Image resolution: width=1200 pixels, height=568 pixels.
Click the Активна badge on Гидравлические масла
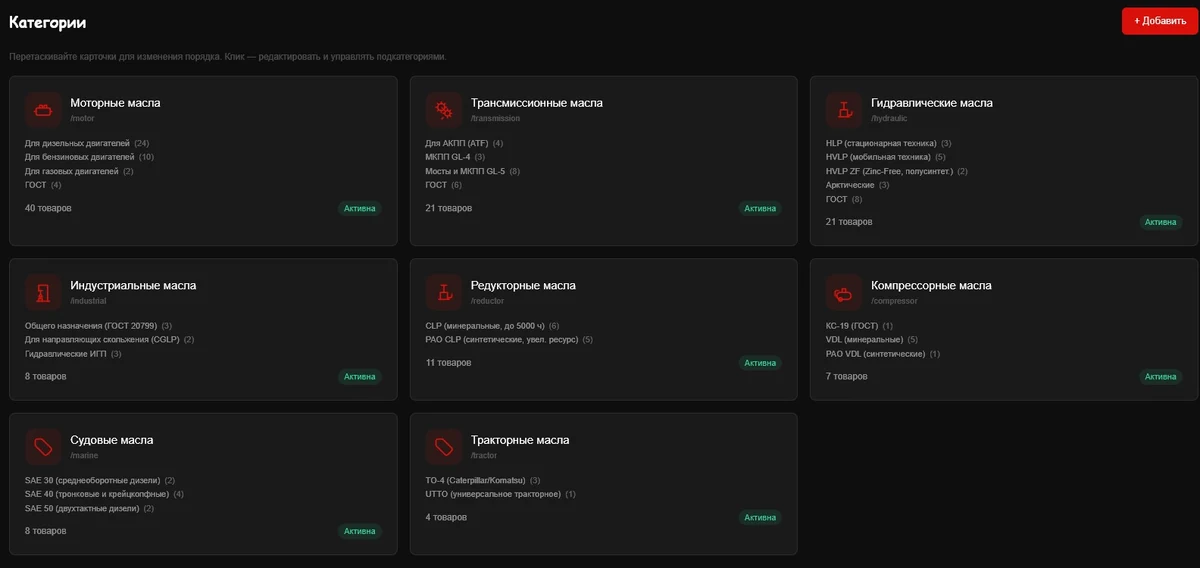[x=1161, y=222]
